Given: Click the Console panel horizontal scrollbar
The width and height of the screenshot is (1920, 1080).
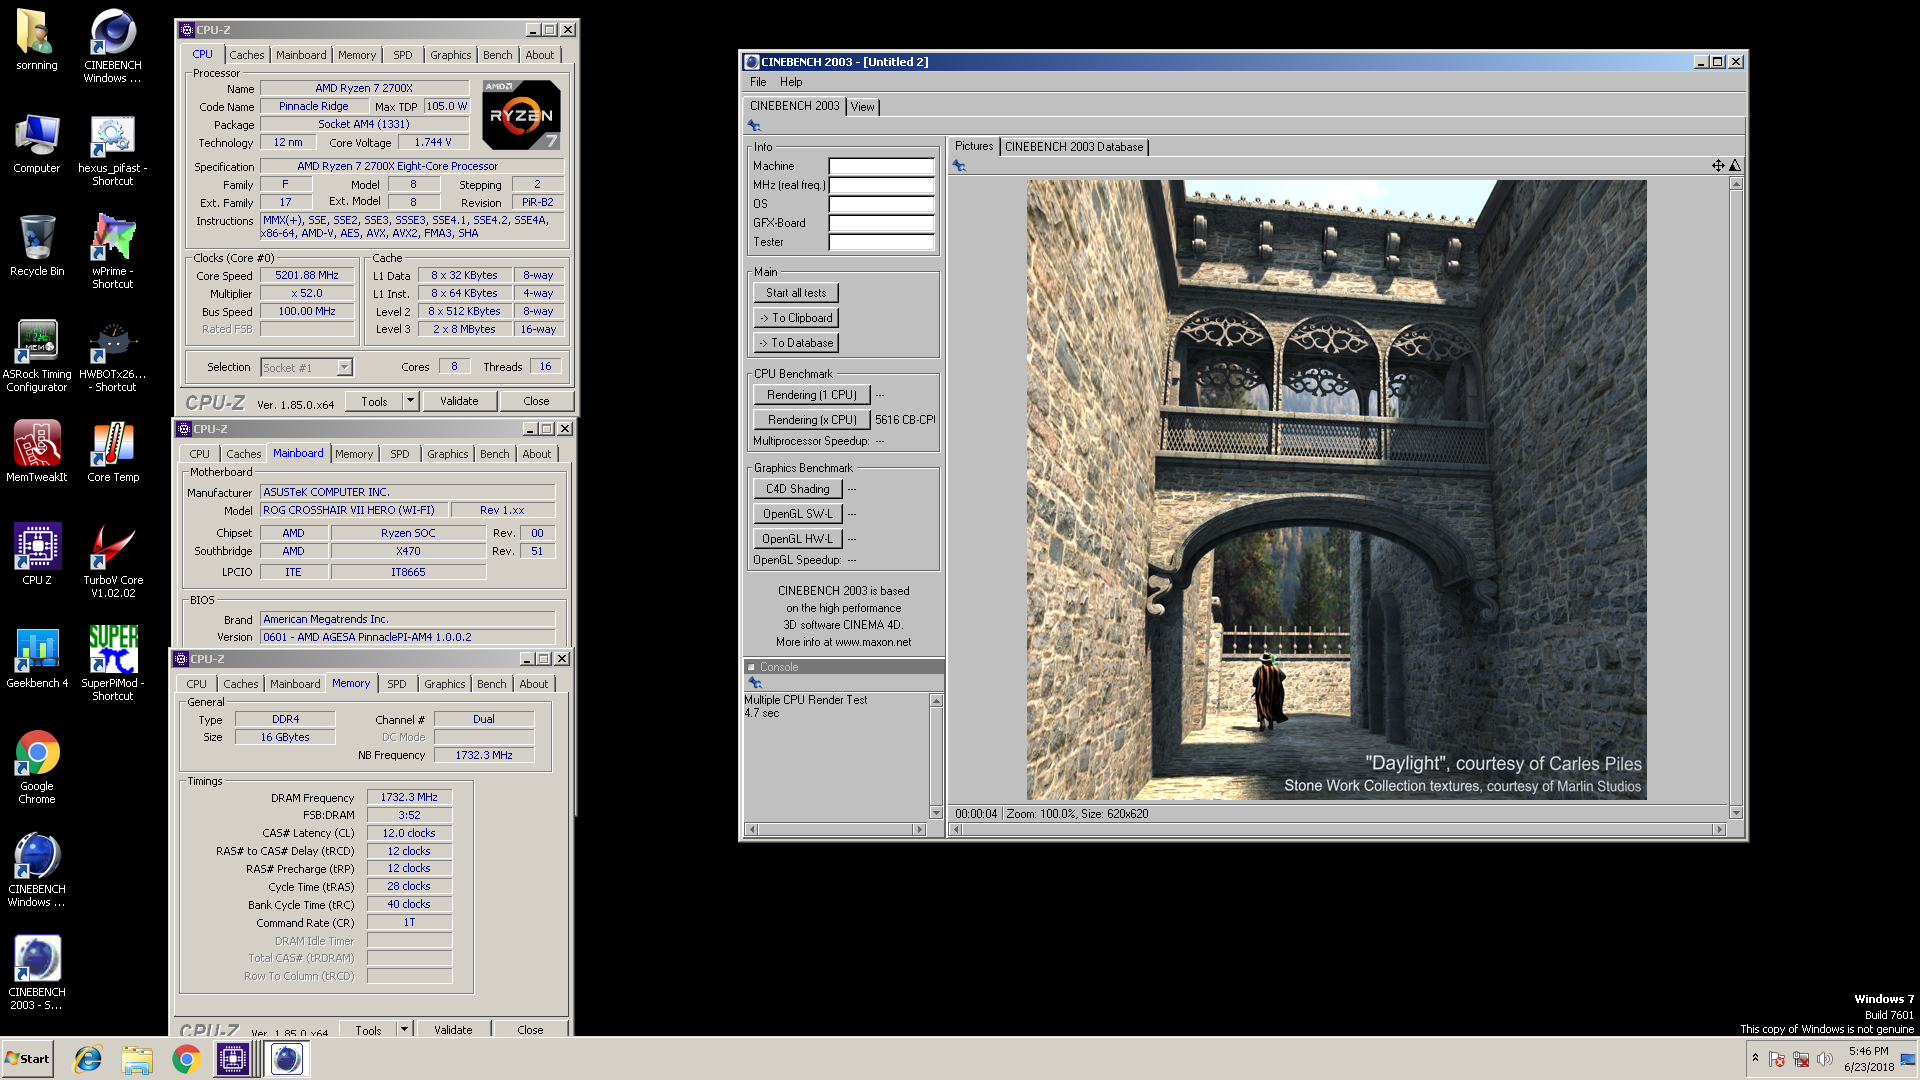Looking at the screenshot, I should tap(836, 829).
